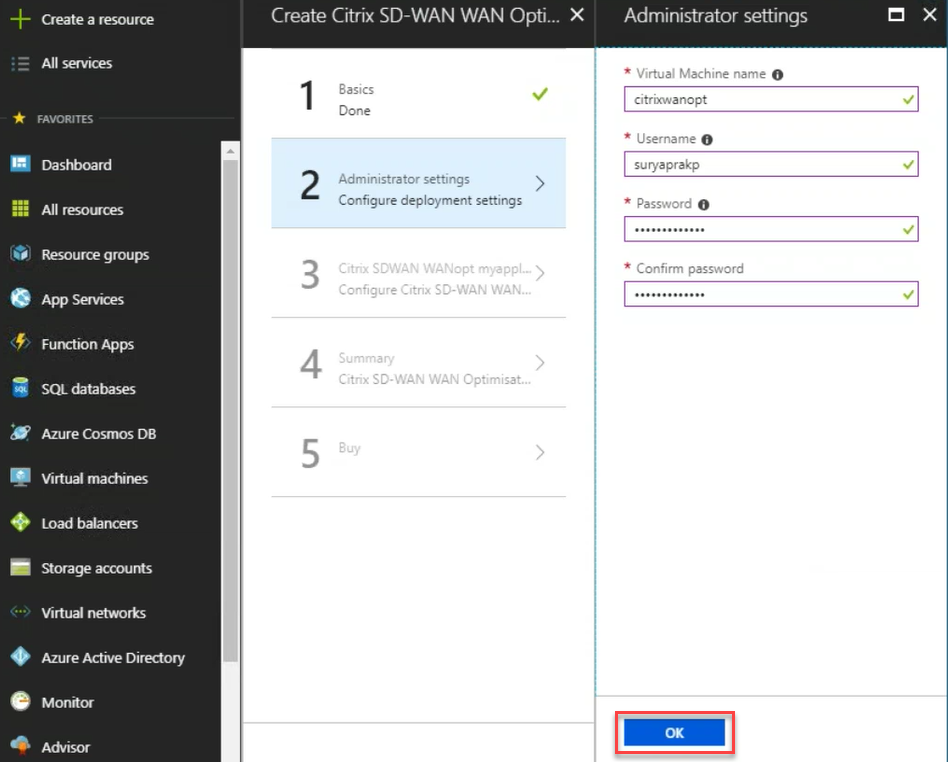Expand the step 5 Buy chevron
Viewport: 948px width, 762px height.
point(540,452)
